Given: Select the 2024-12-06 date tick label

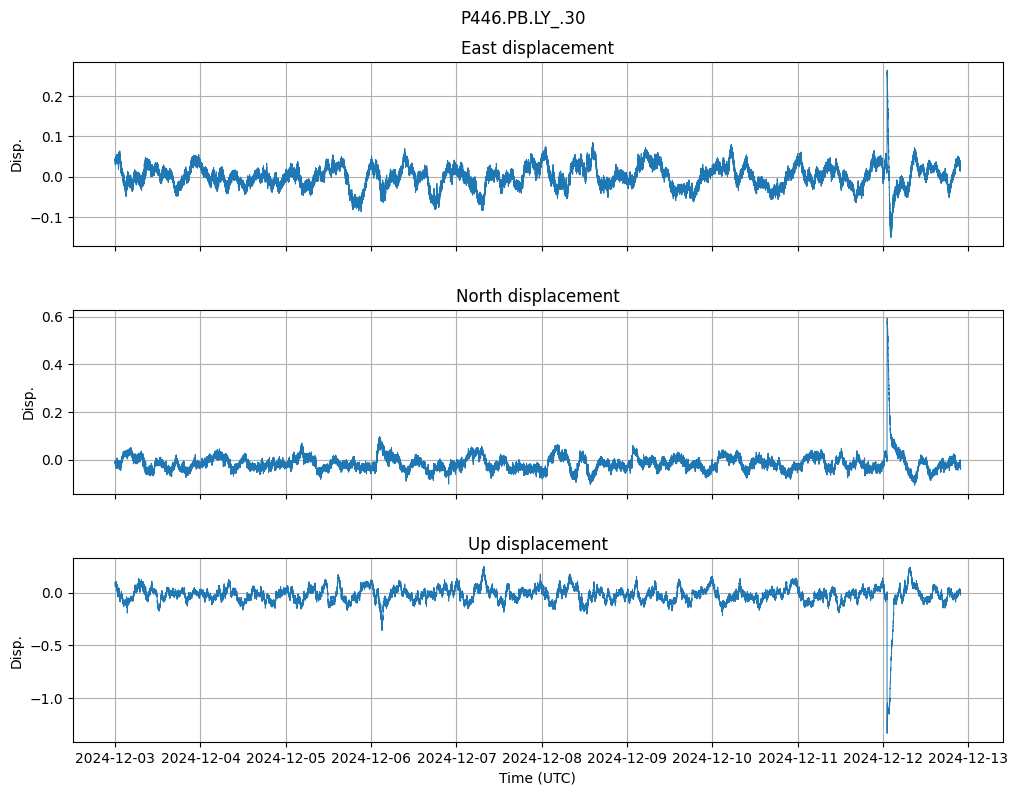Looking at the screenshot, I should click(x=371, y=759).
